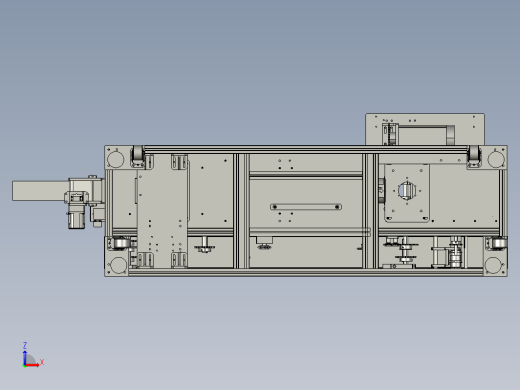Select the long rectangular motor body at far left
520x390 pixels.
pyautogui.click(x=40, y=191)
